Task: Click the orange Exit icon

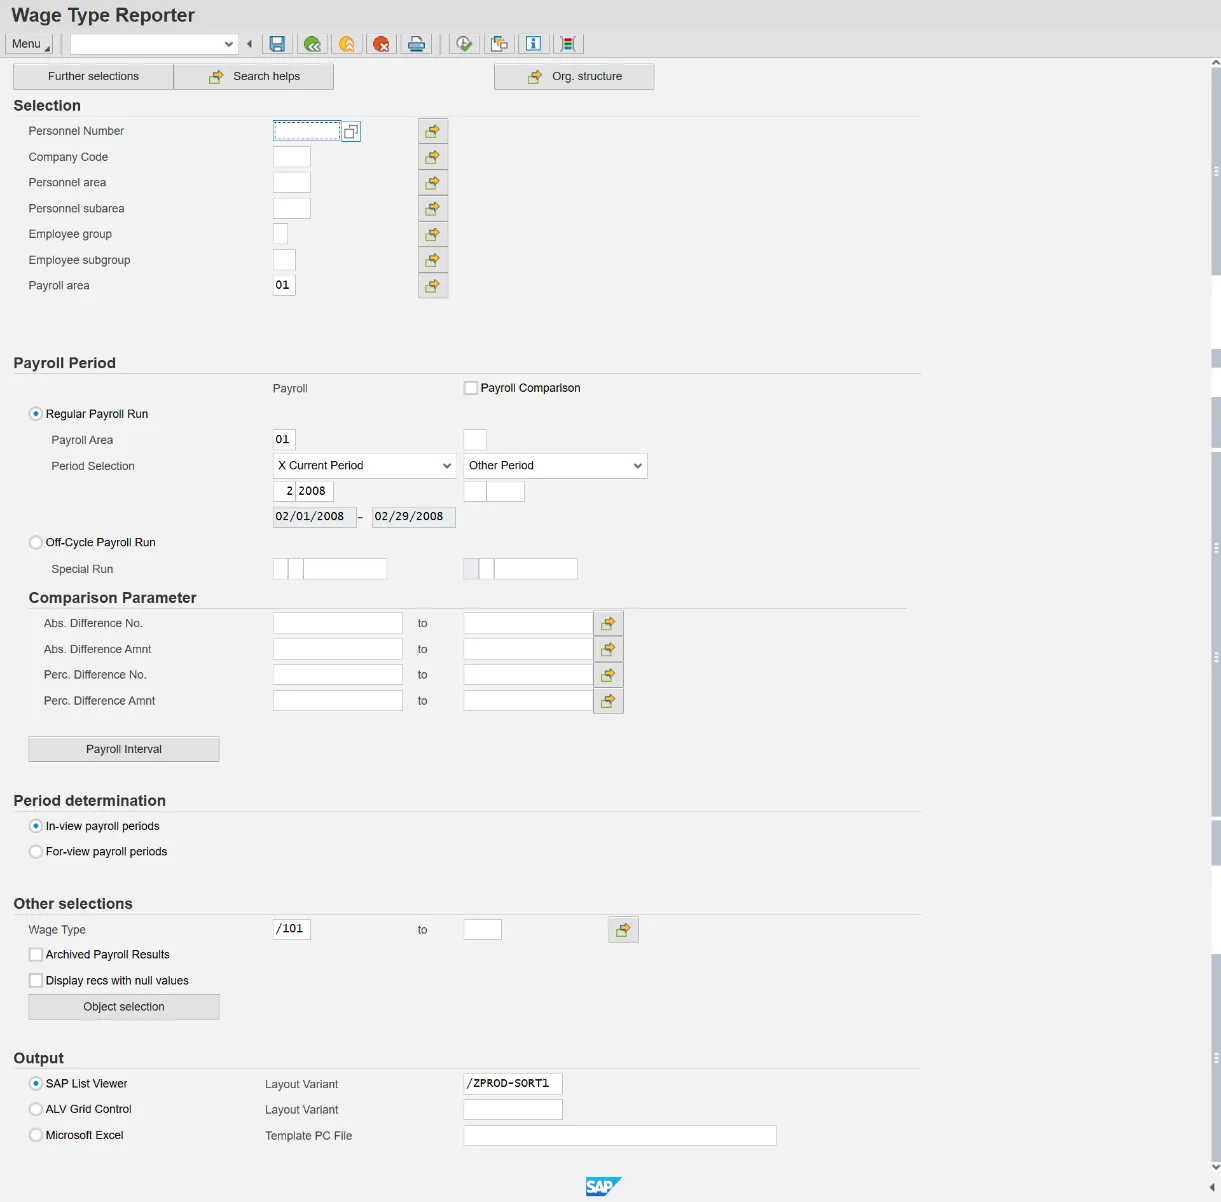Action: [x=347, y=44]
